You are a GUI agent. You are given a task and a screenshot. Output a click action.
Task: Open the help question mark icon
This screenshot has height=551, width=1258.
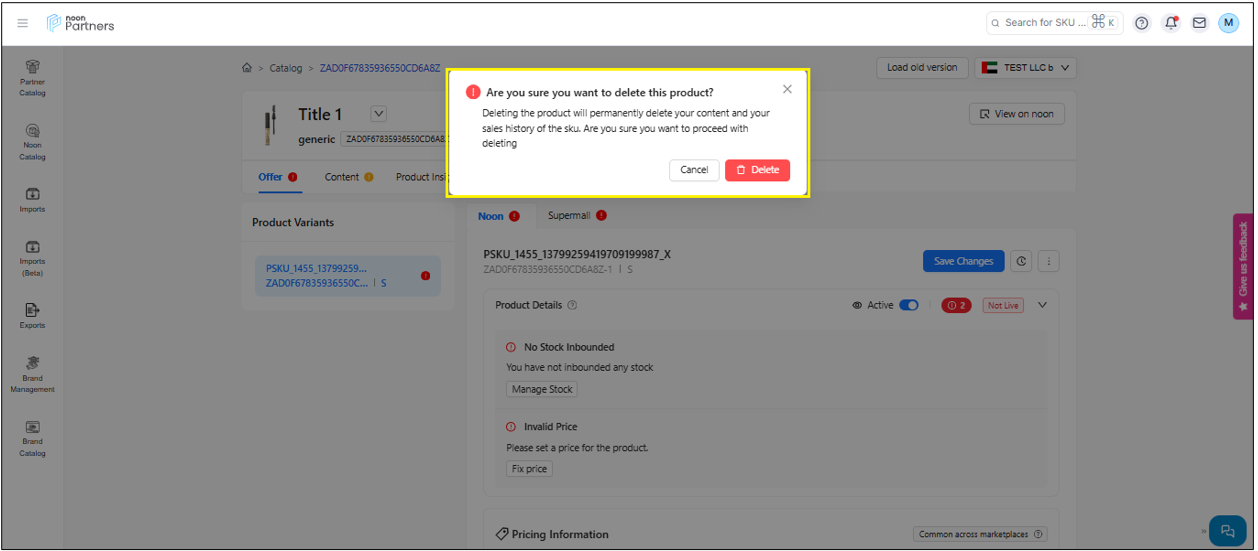pyautogui.click(x=1142, y=23)
